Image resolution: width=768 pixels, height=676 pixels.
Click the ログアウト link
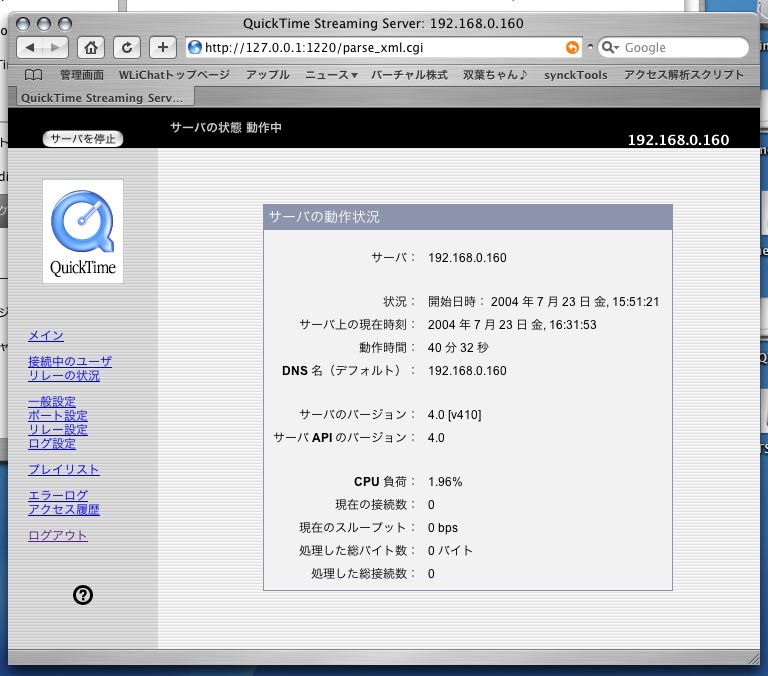coord(58,535)
